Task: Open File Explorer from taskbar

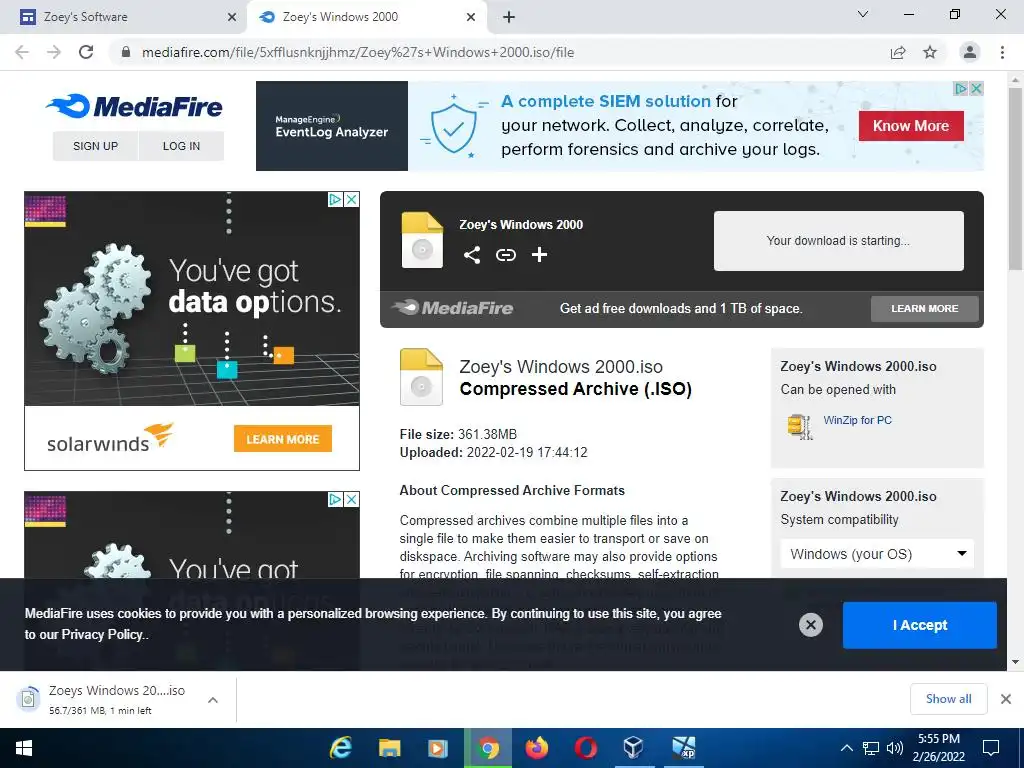Action: point(389,748)
